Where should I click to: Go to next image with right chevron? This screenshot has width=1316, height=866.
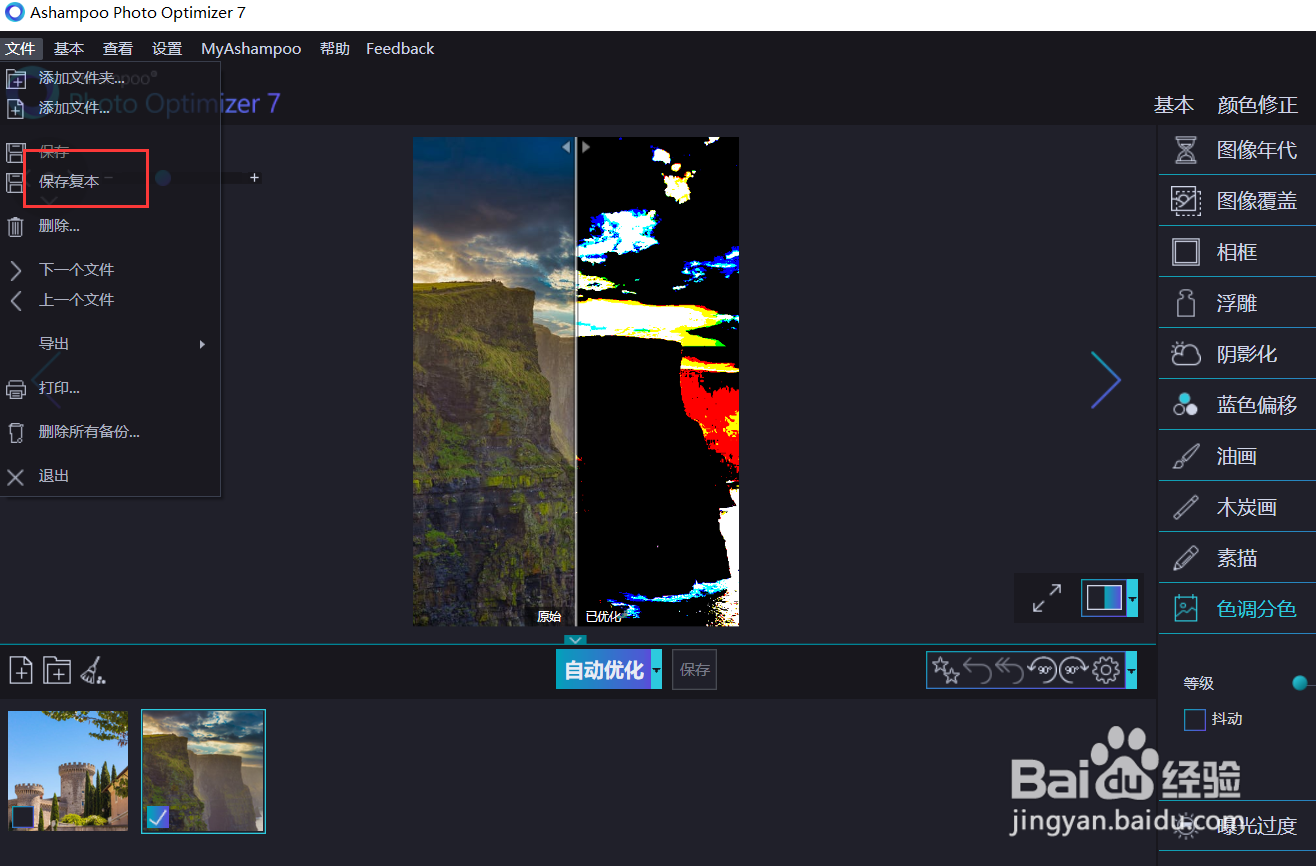tap(1105, 380)
